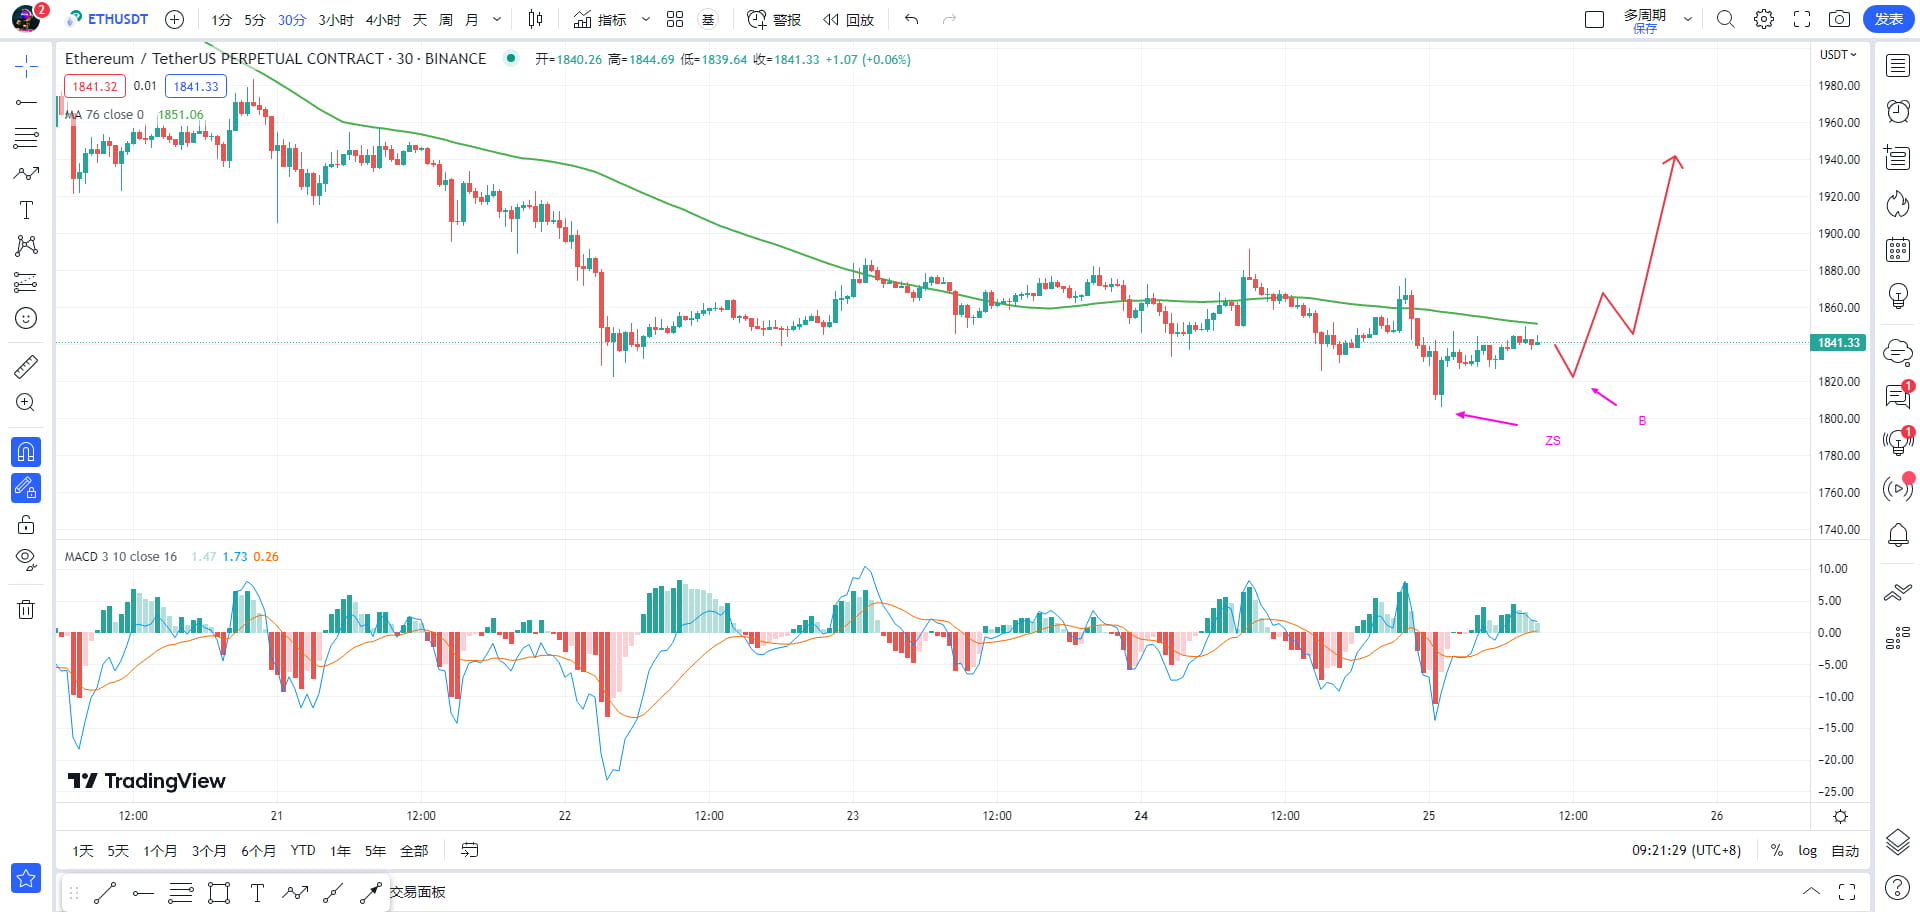Toggle 自动 auto scale mode
This screenshot has height=912, width=1920.
[1845, 851]
